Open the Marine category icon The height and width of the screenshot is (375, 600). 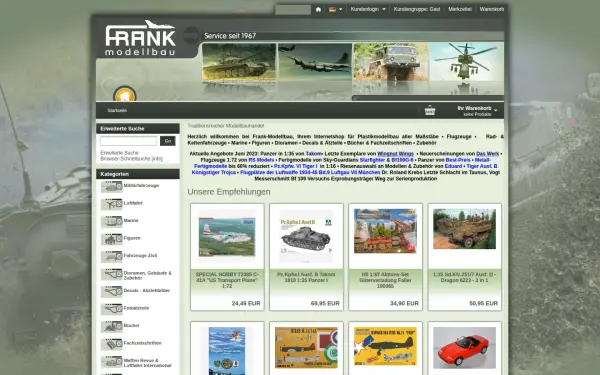pyautogui.click(x=111, y=222)
